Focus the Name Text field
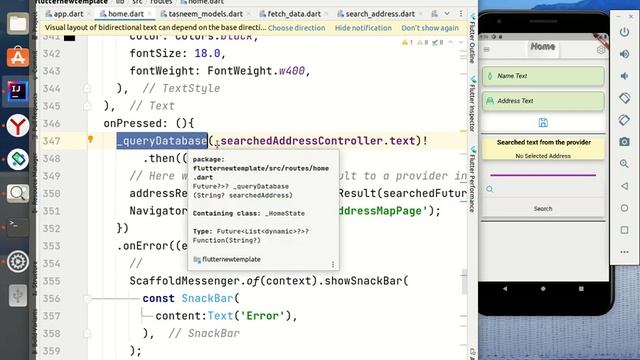640x360 pixels. [x=543, y=76]
